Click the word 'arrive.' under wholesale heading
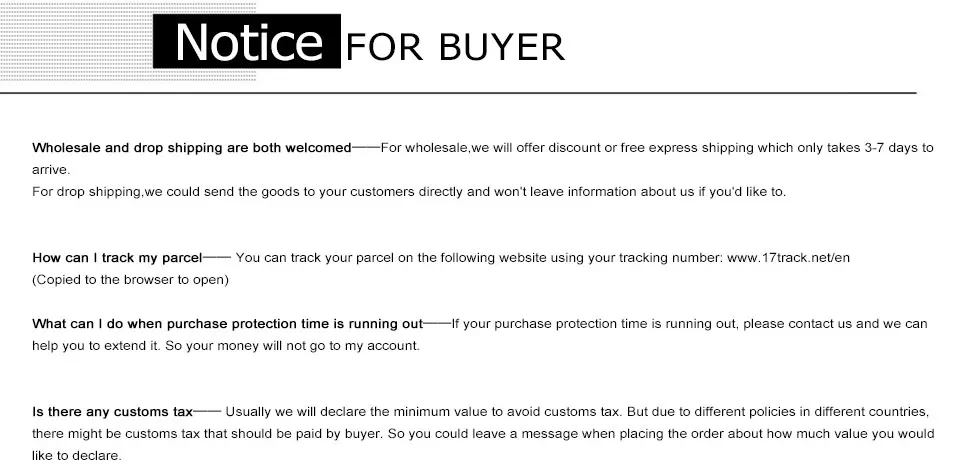This screenshot has height=466, width=958. pos(51,170)
